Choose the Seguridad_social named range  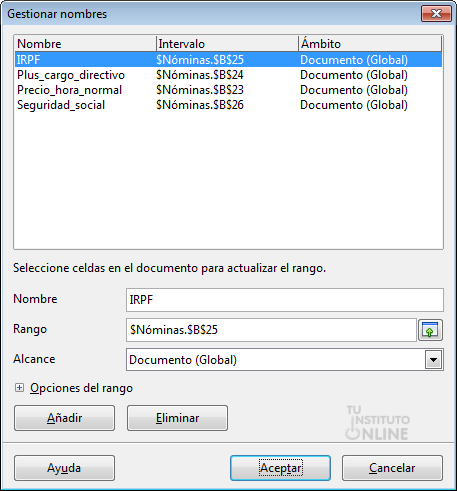228,105
